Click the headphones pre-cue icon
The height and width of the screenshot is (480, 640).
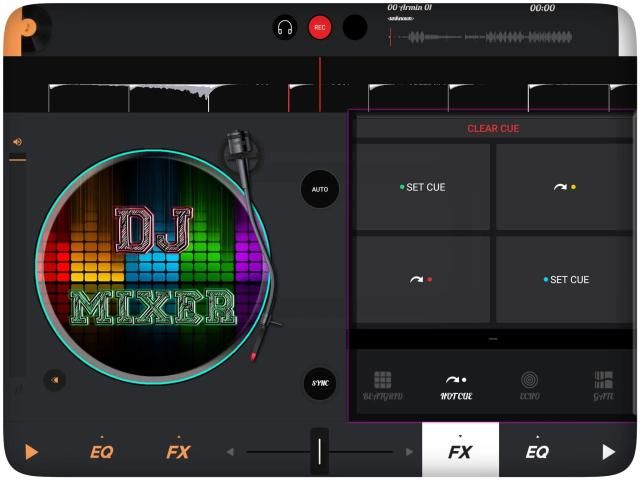285,28
